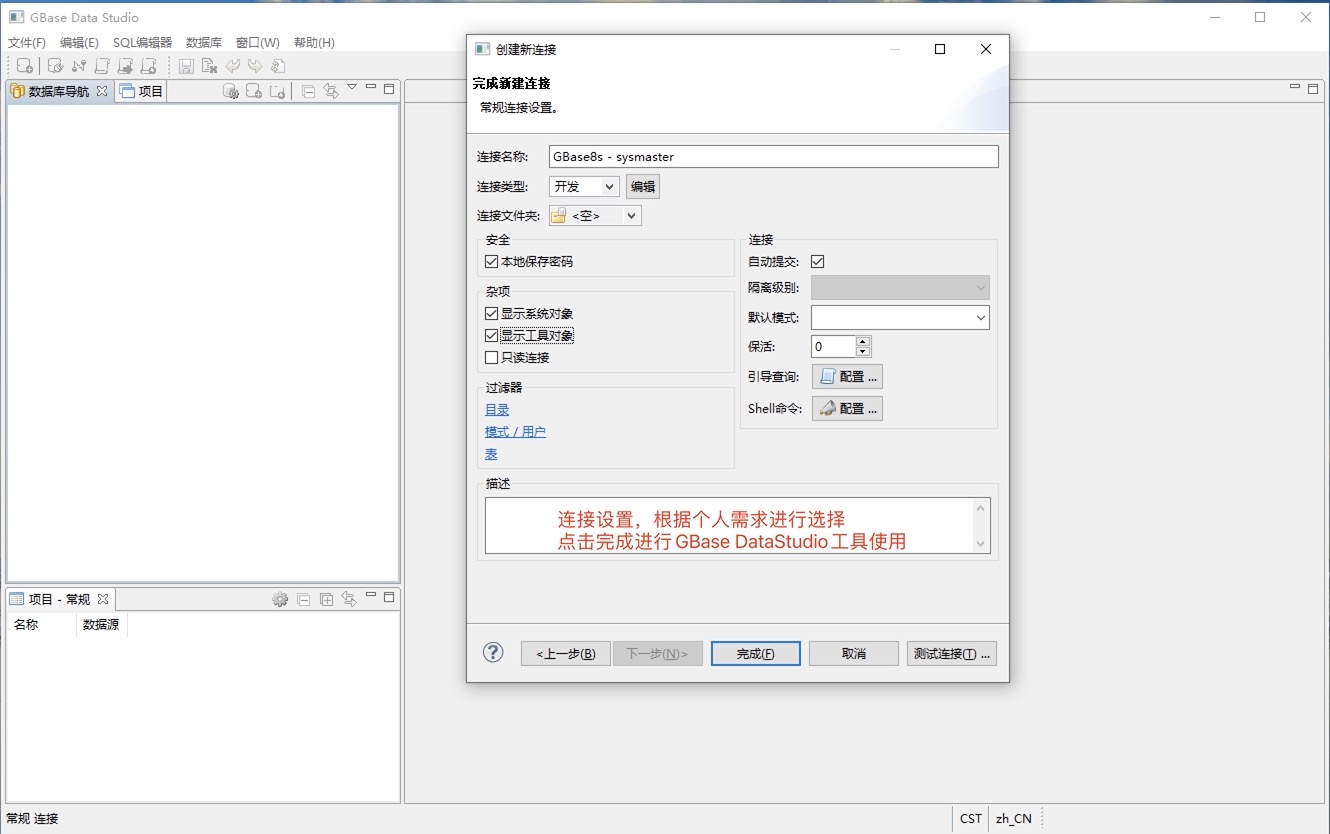Click link-with-editor arrows in database navigator
This screenshot has width=1330, height=834.
[331, 91]
